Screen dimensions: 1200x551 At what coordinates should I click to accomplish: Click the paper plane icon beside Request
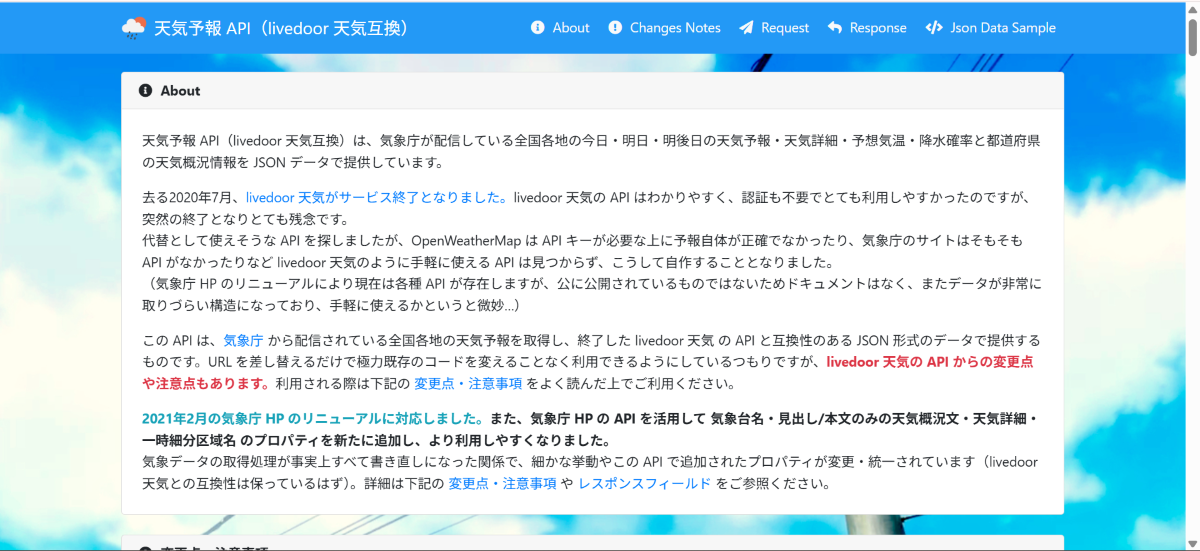(746, 28)
